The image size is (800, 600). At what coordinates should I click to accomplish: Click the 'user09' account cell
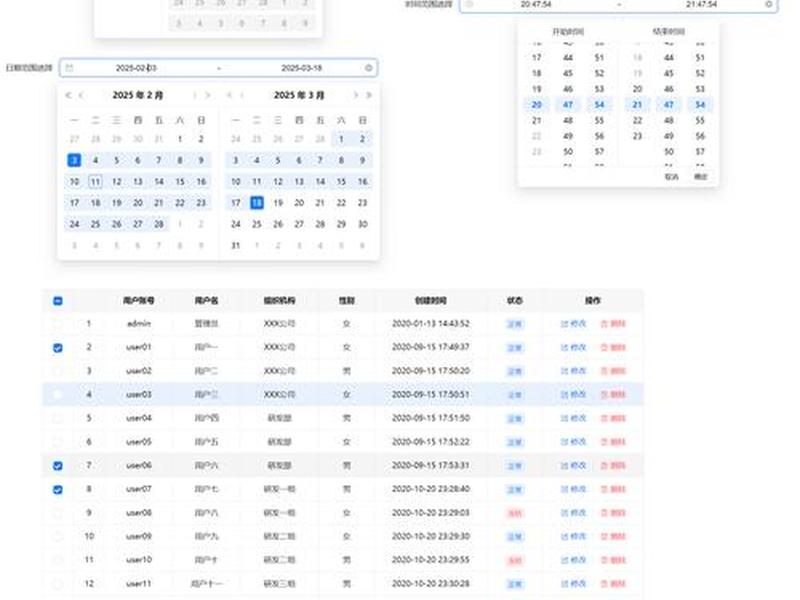pyautogui.click(x=139, y=536)
